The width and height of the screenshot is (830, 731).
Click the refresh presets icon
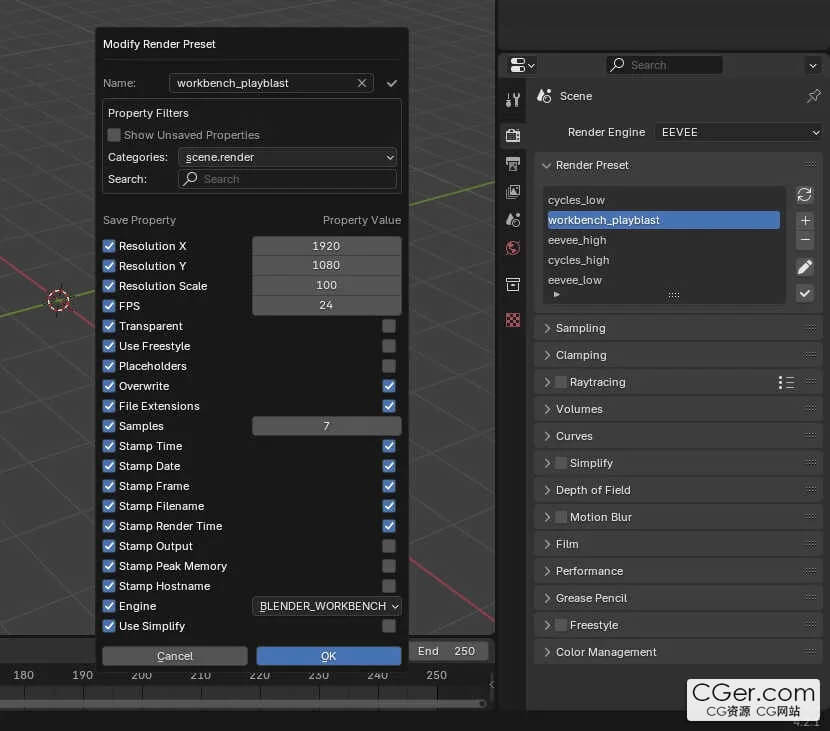click(804, 195)
